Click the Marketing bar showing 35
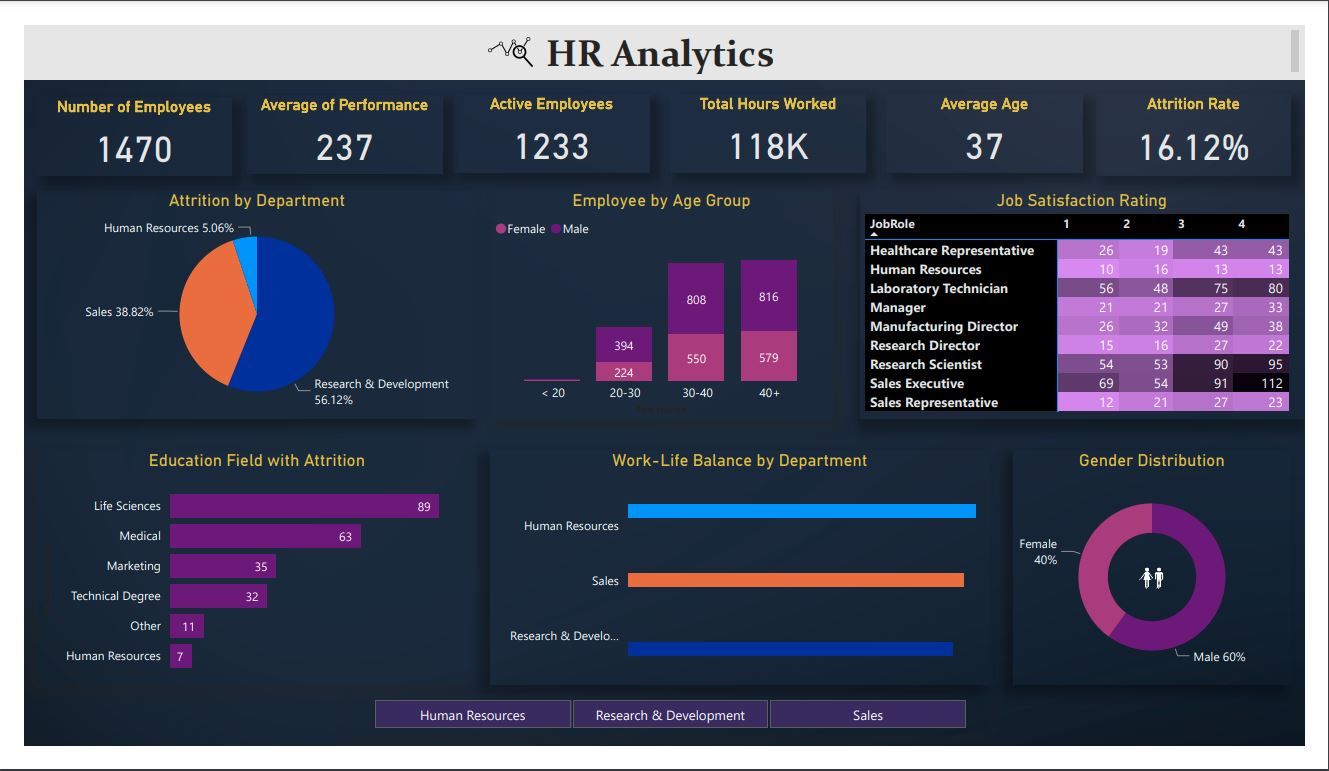The width and height of the screenshot is (1329, 771). [222, 566]
